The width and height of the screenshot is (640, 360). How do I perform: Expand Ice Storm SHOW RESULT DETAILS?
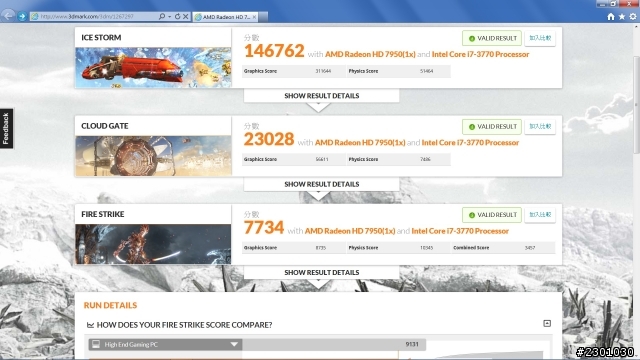(x=322, y=96)
